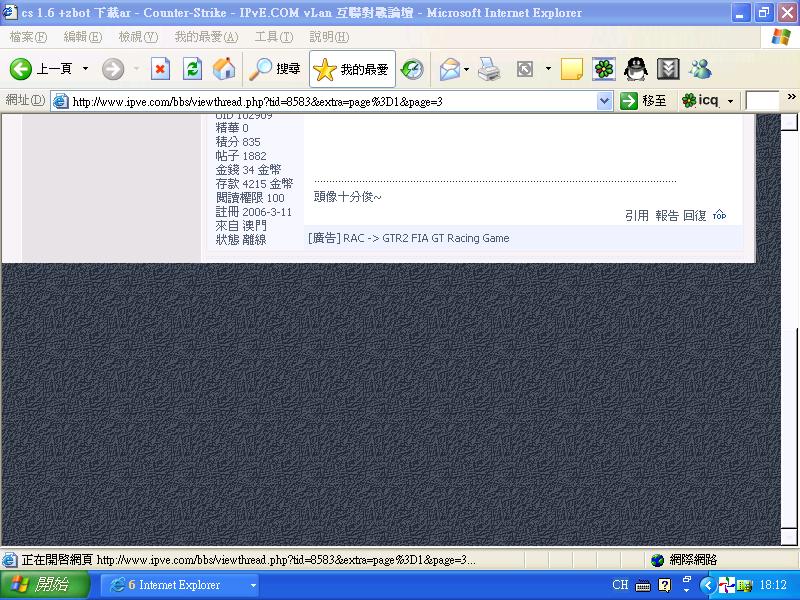Open the 檢視(V) menu
The width and height of the screenshot is (800, 600).
pyautogui.click(x=138, y=37)
